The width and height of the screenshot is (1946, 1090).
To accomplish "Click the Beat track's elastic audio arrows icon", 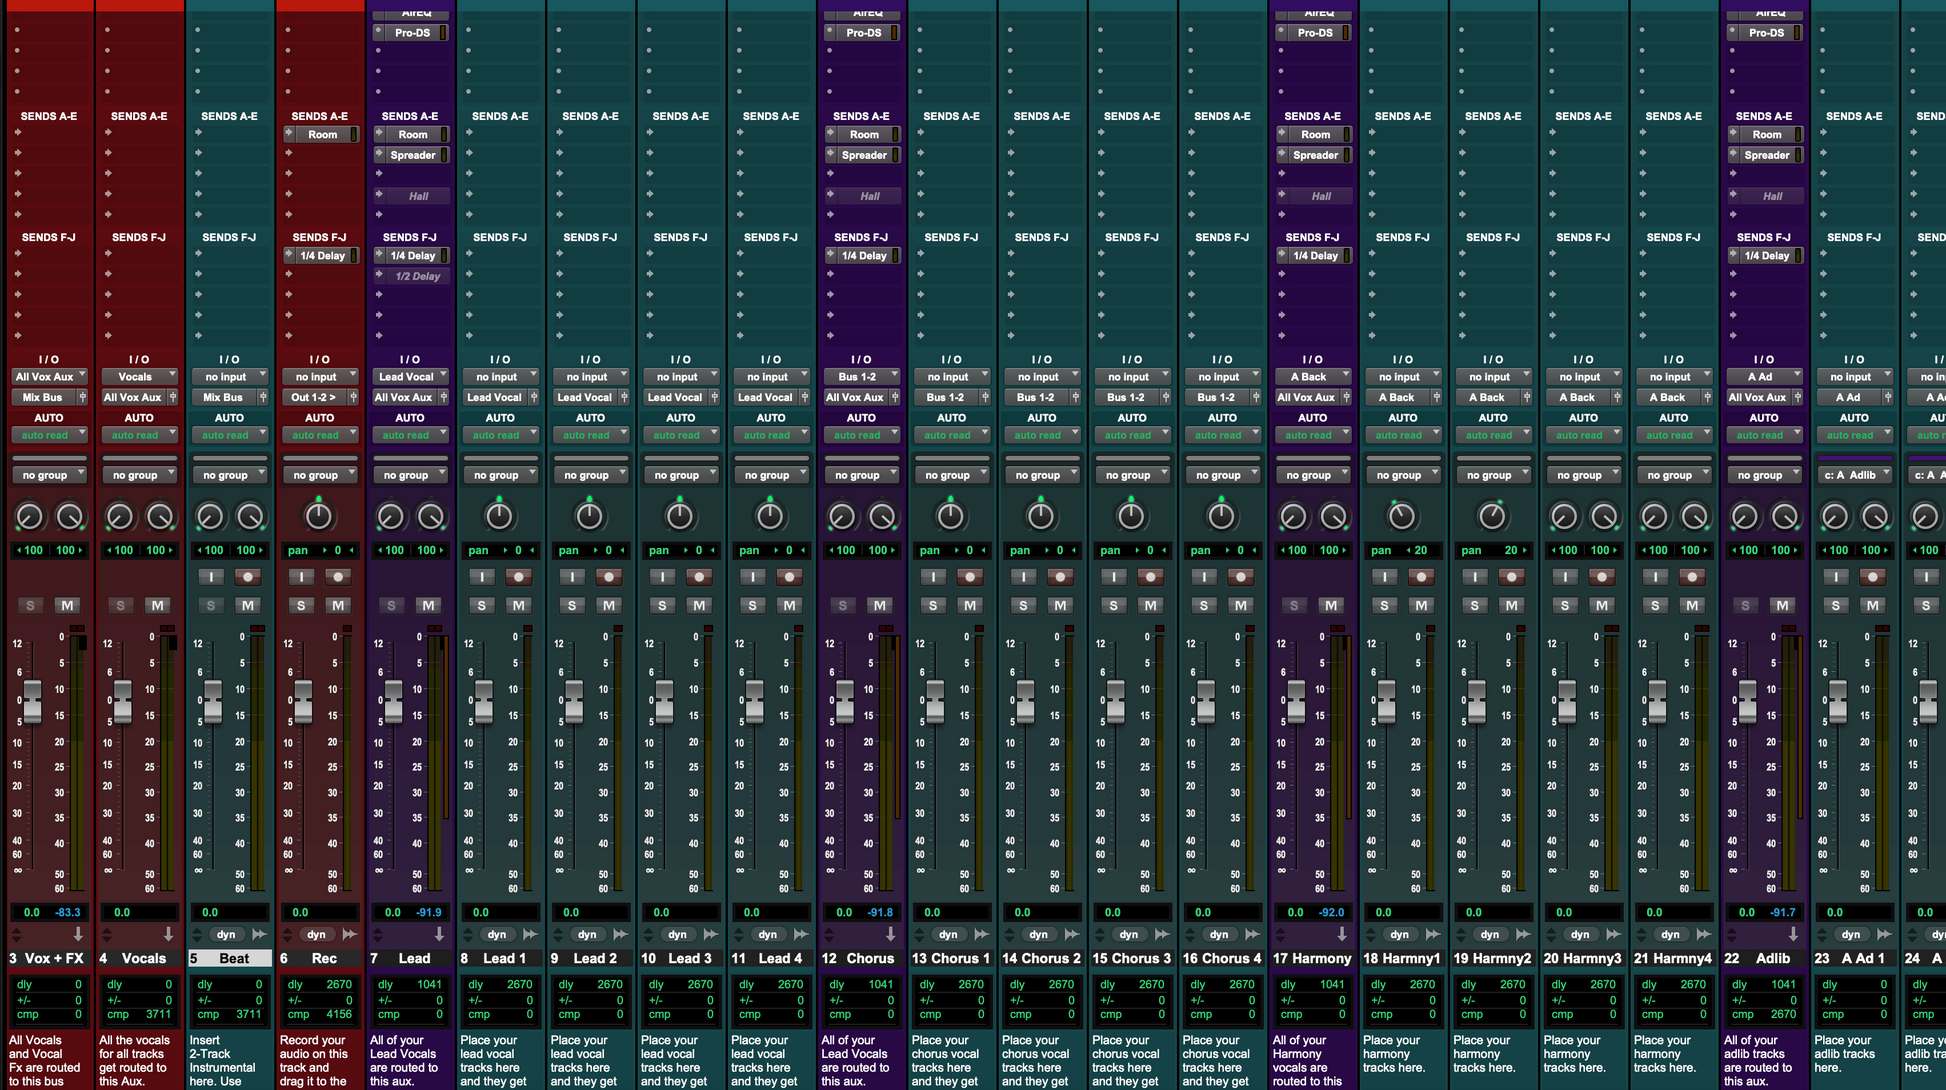I will click(260, 935).
